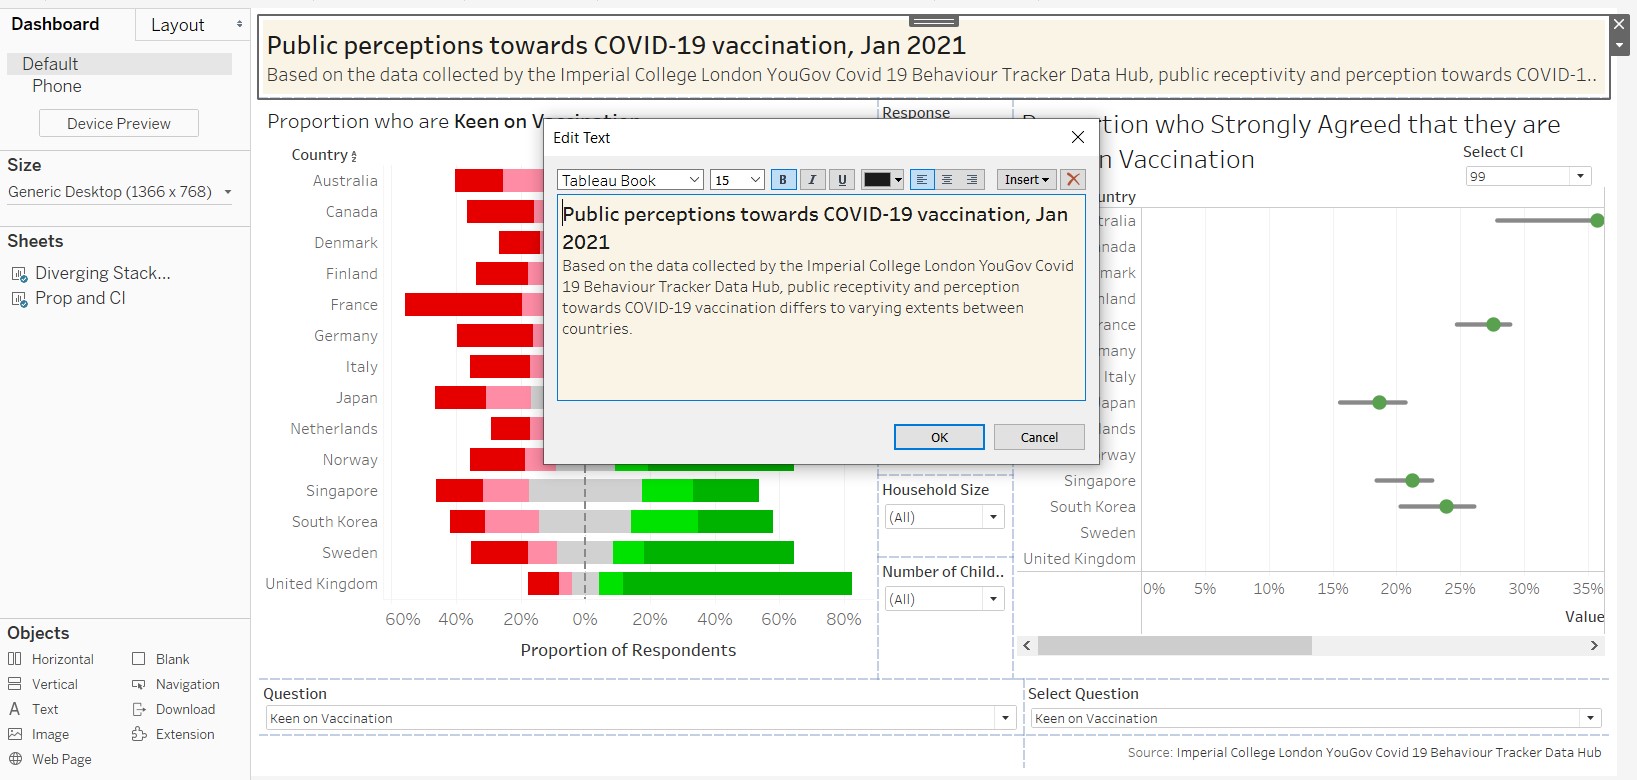Right-align the text

(972, 180)
